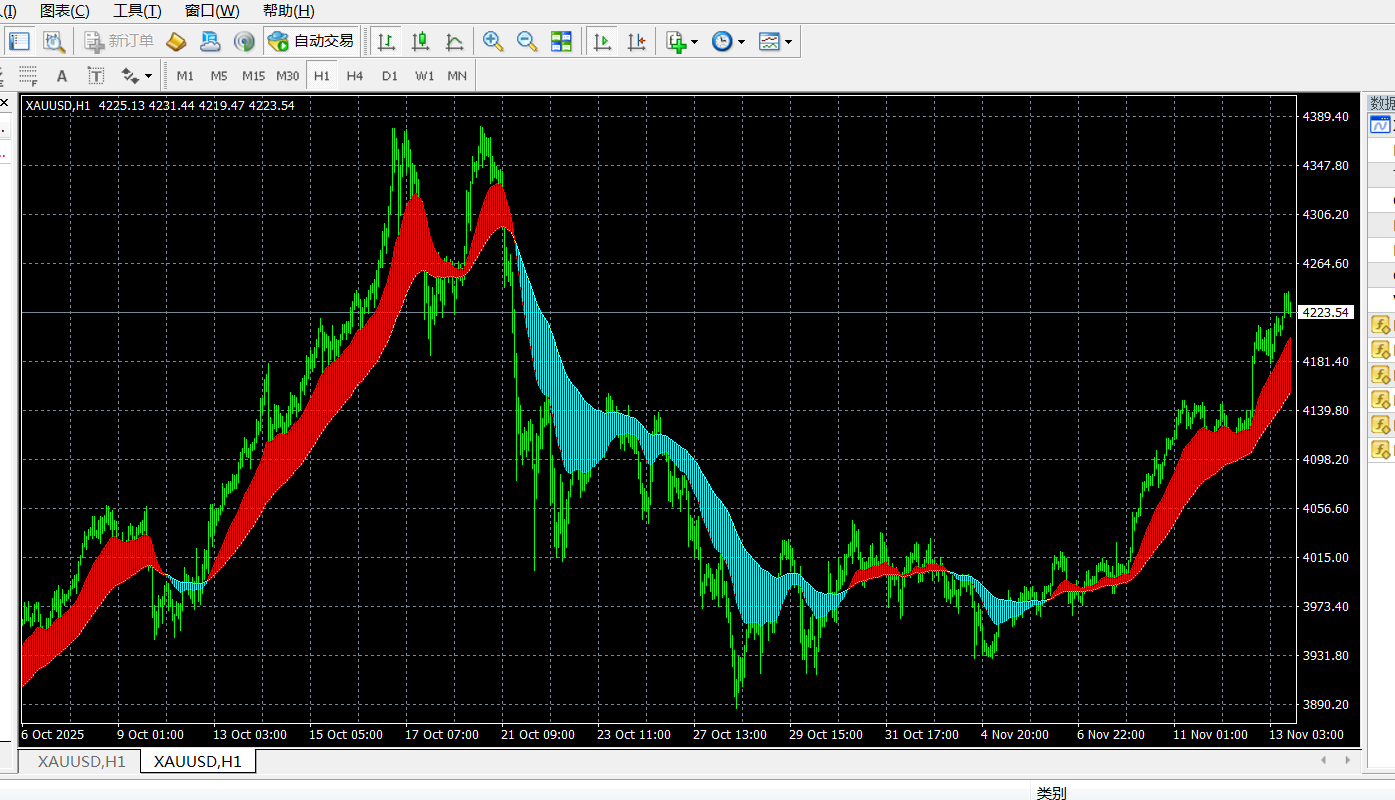Viewport: 1395px width, 800px height.
Task: Open the 帮助(H) menu
Action: click(x=288, y=11)
